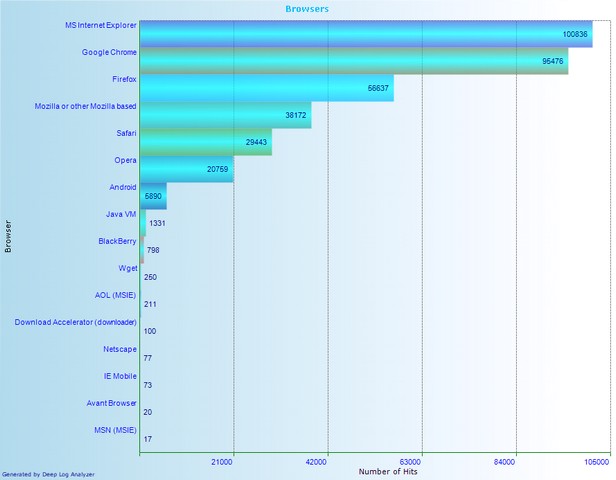
Task: Select the MS Internet Explorer bar
Action: tap(365, 33)
